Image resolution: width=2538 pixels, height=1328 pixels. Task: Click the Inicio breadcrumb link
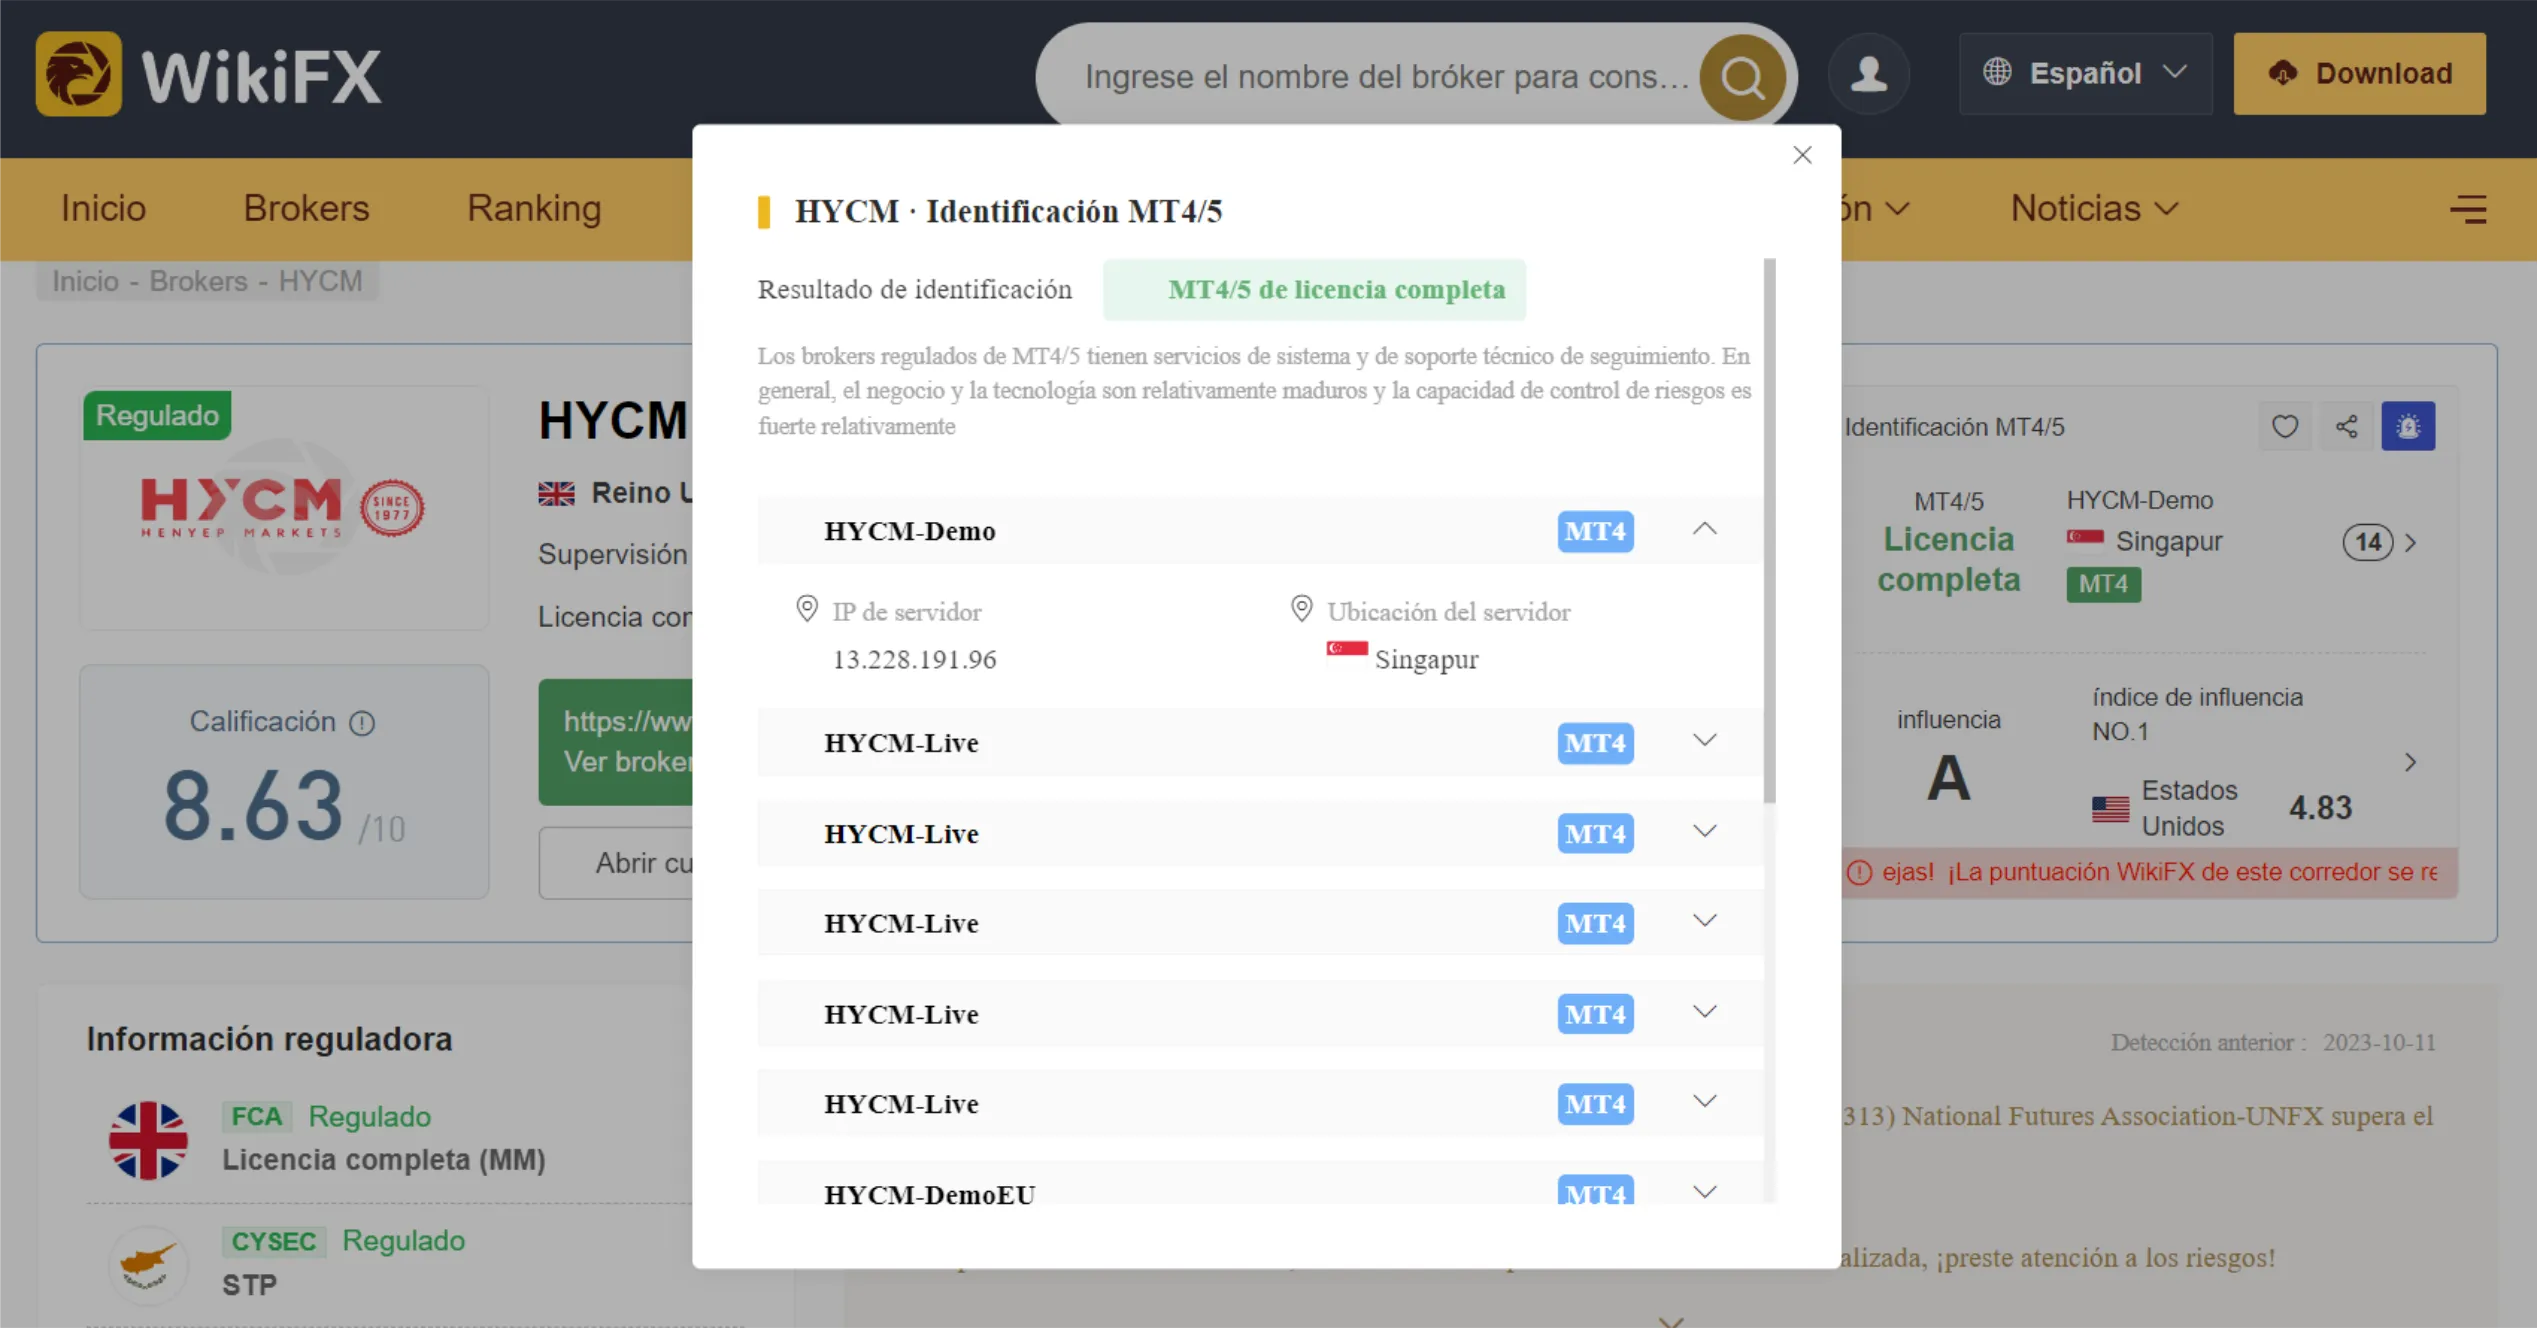pos(85,281)
